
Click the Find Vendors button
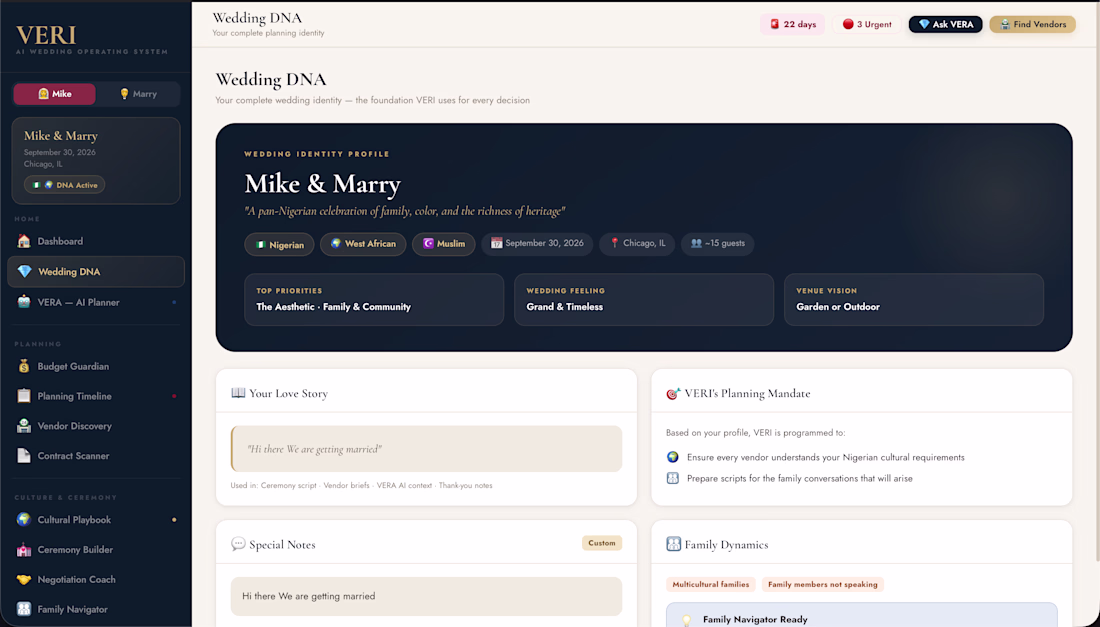pos(1033,25)
